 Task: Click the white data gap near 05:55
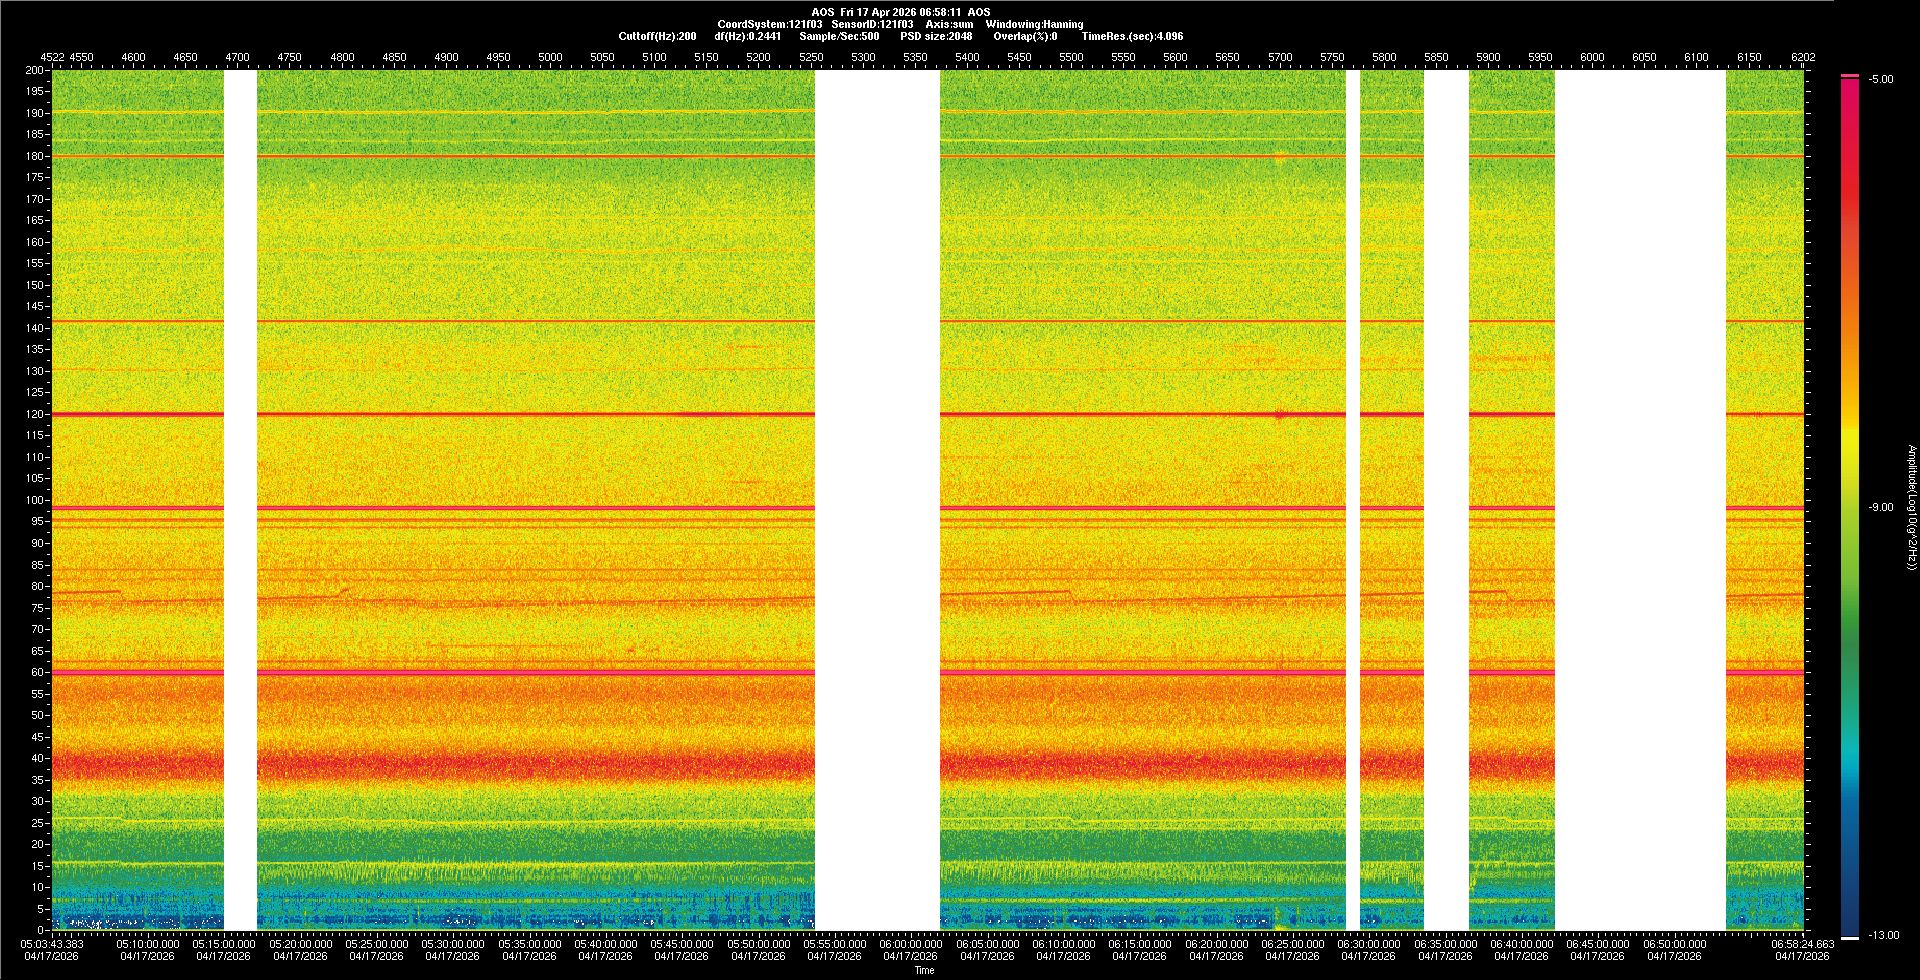(877, 500)
